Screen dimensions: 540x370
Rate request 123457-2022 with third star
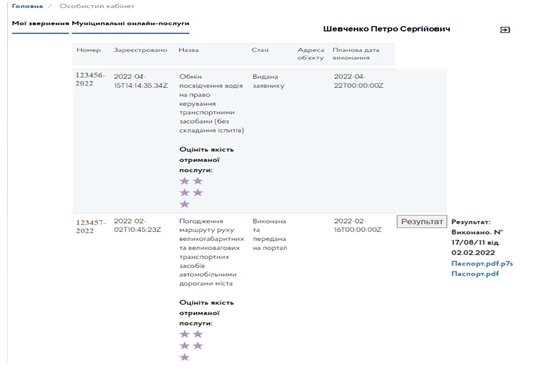[x=185, y=346]
